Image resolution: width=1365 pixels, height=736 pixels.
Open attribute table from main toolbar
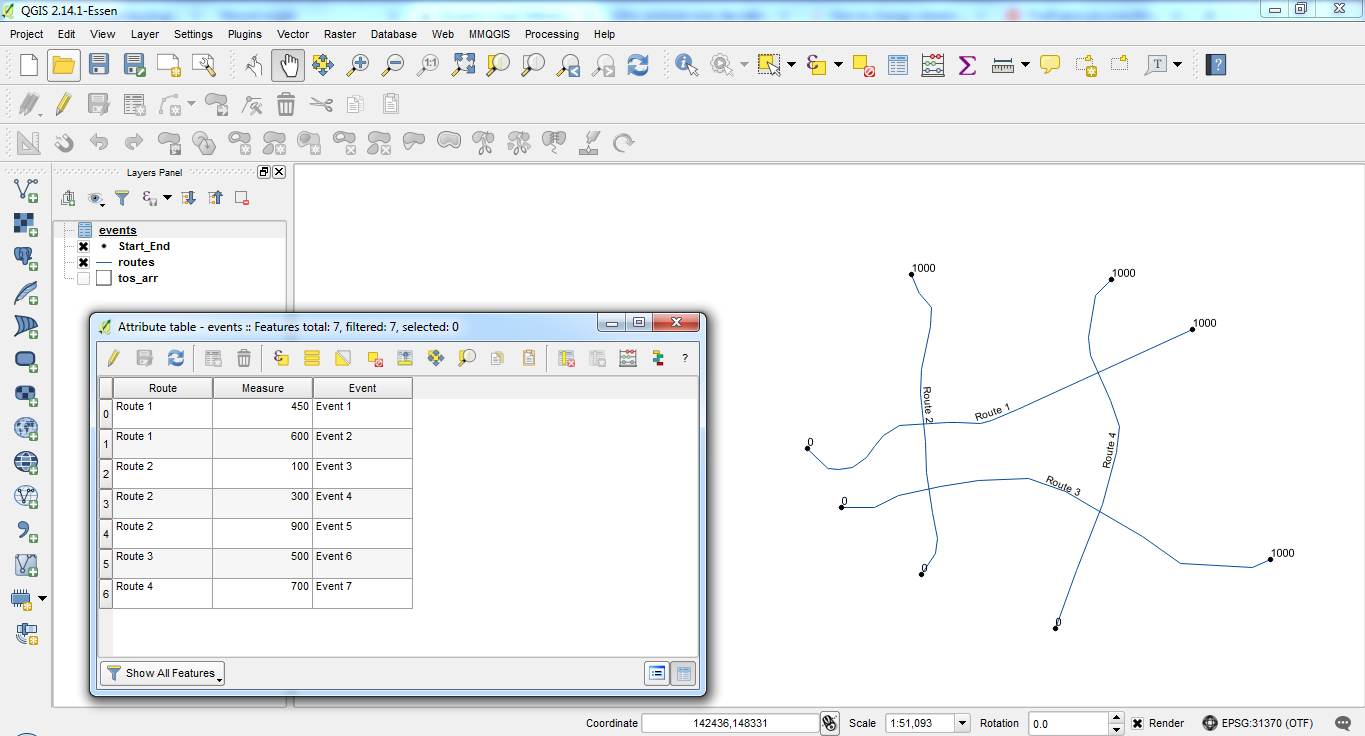click(x=898, y=65)
